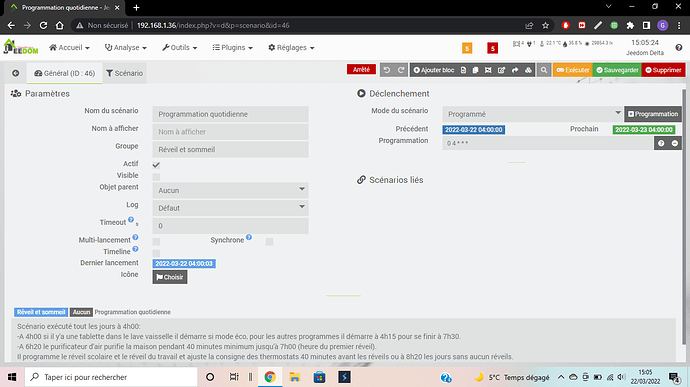Viewport: 690px width, 387px height.
Task: Open the Objet parent dropdown
Action: [231, 190]
